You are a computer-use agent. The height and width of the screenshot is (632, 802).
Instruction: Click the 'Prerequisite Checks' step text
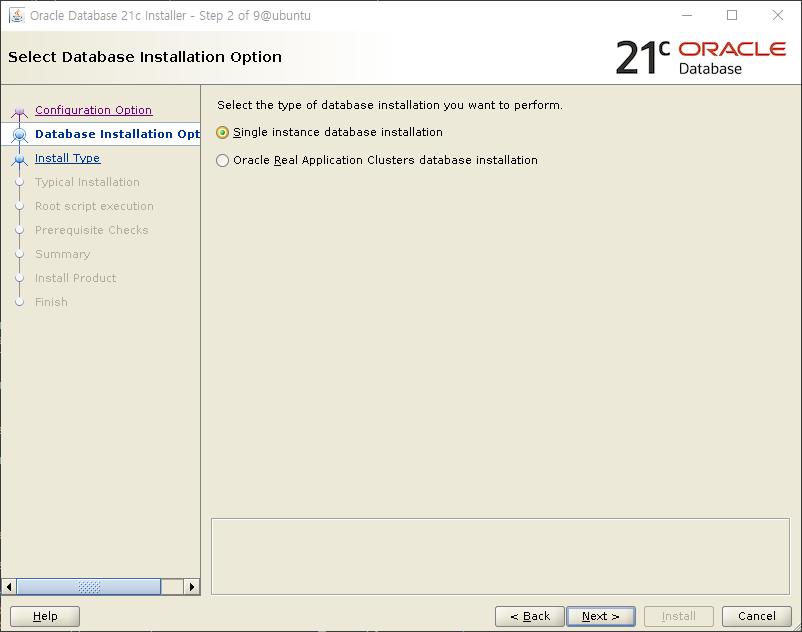(92, 230)
